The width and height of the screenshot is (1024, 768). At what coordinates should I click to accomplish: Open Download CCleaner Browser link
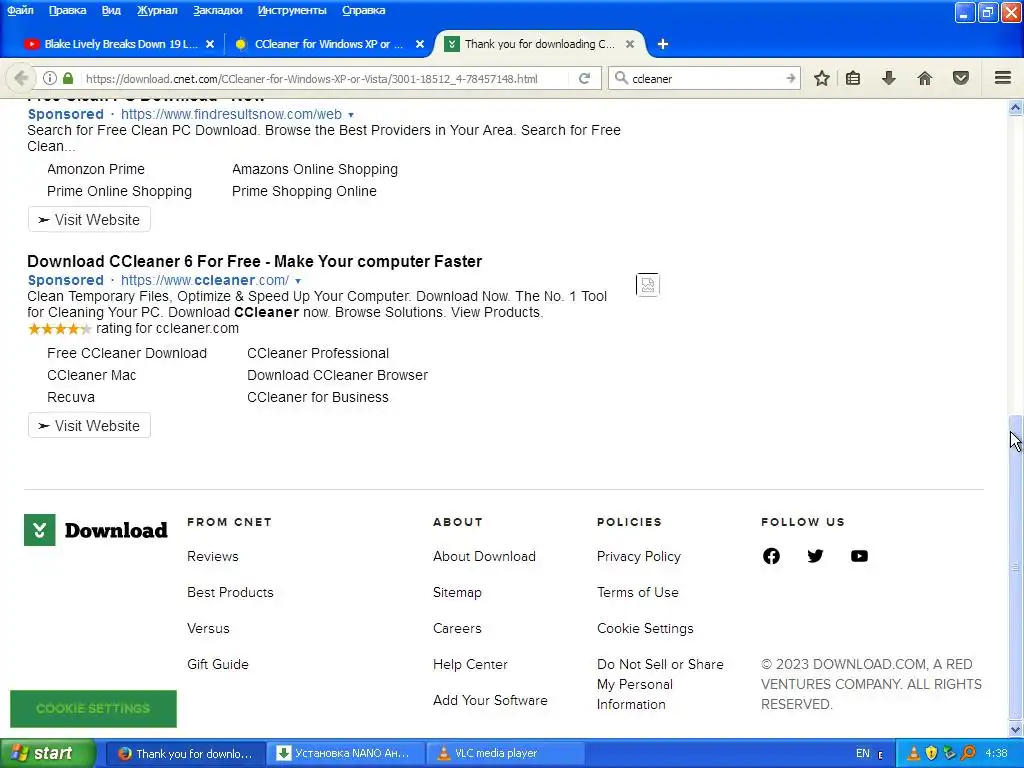coord(338,376)
